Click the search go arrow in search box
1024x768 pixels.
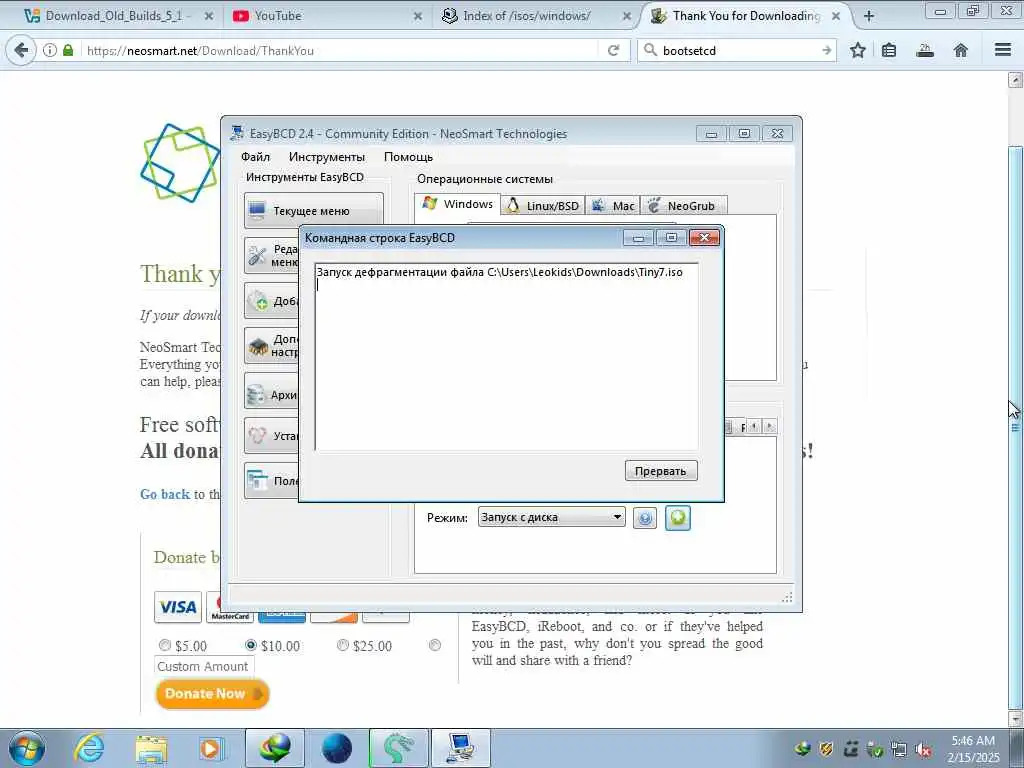coord(826,50)
